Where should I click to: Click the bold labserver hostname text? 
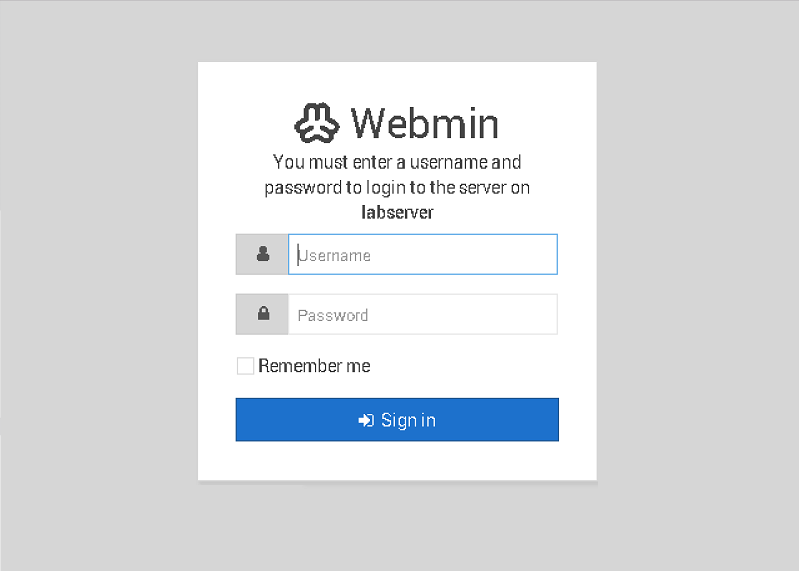[397, 212]
